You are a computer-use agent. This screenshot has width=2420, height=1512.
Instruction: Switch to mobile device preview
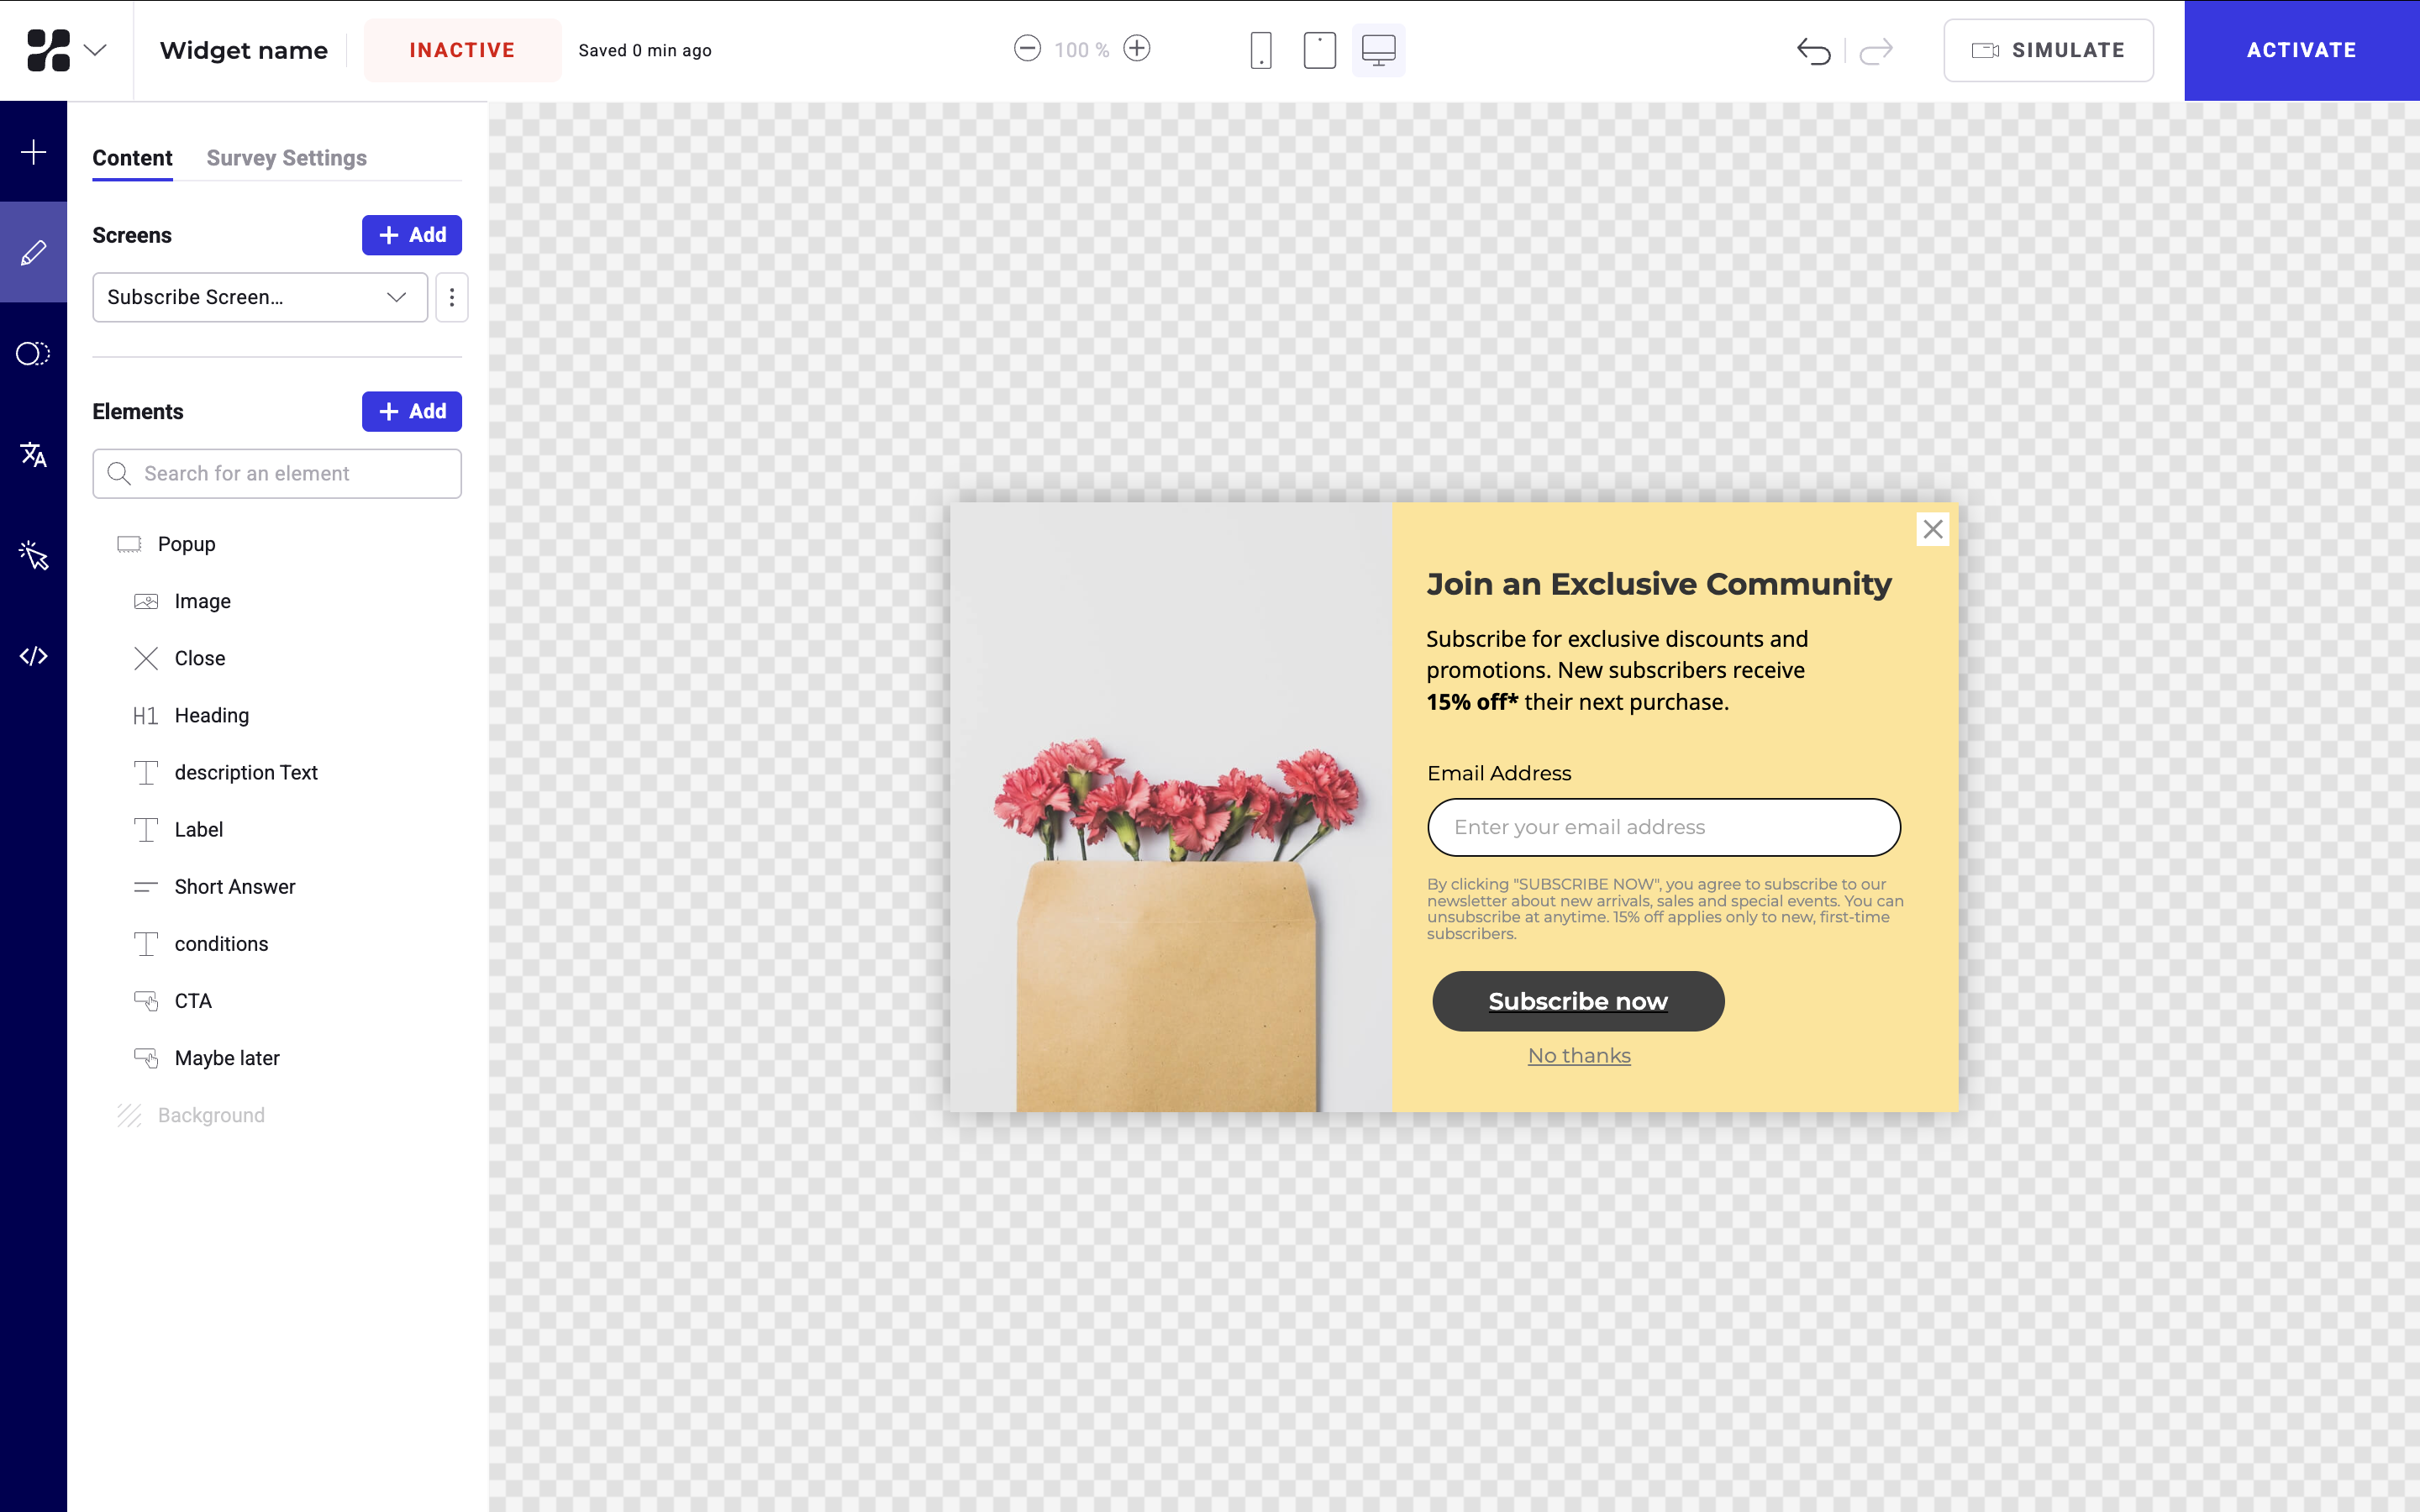coord(1261,50)
